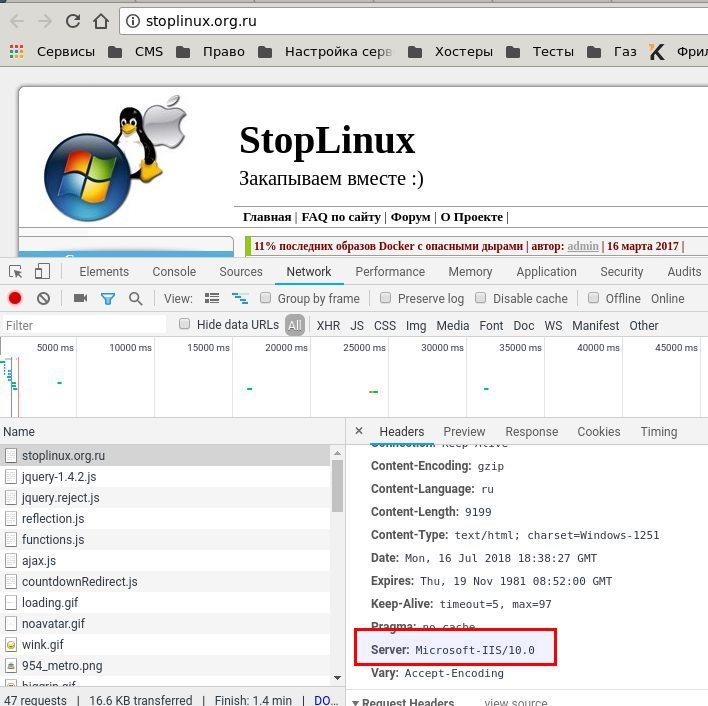Image resolution: width=708 pixels, height=706 pixels.
Task: Filter requests by CSS
Action: coord(385,325)
